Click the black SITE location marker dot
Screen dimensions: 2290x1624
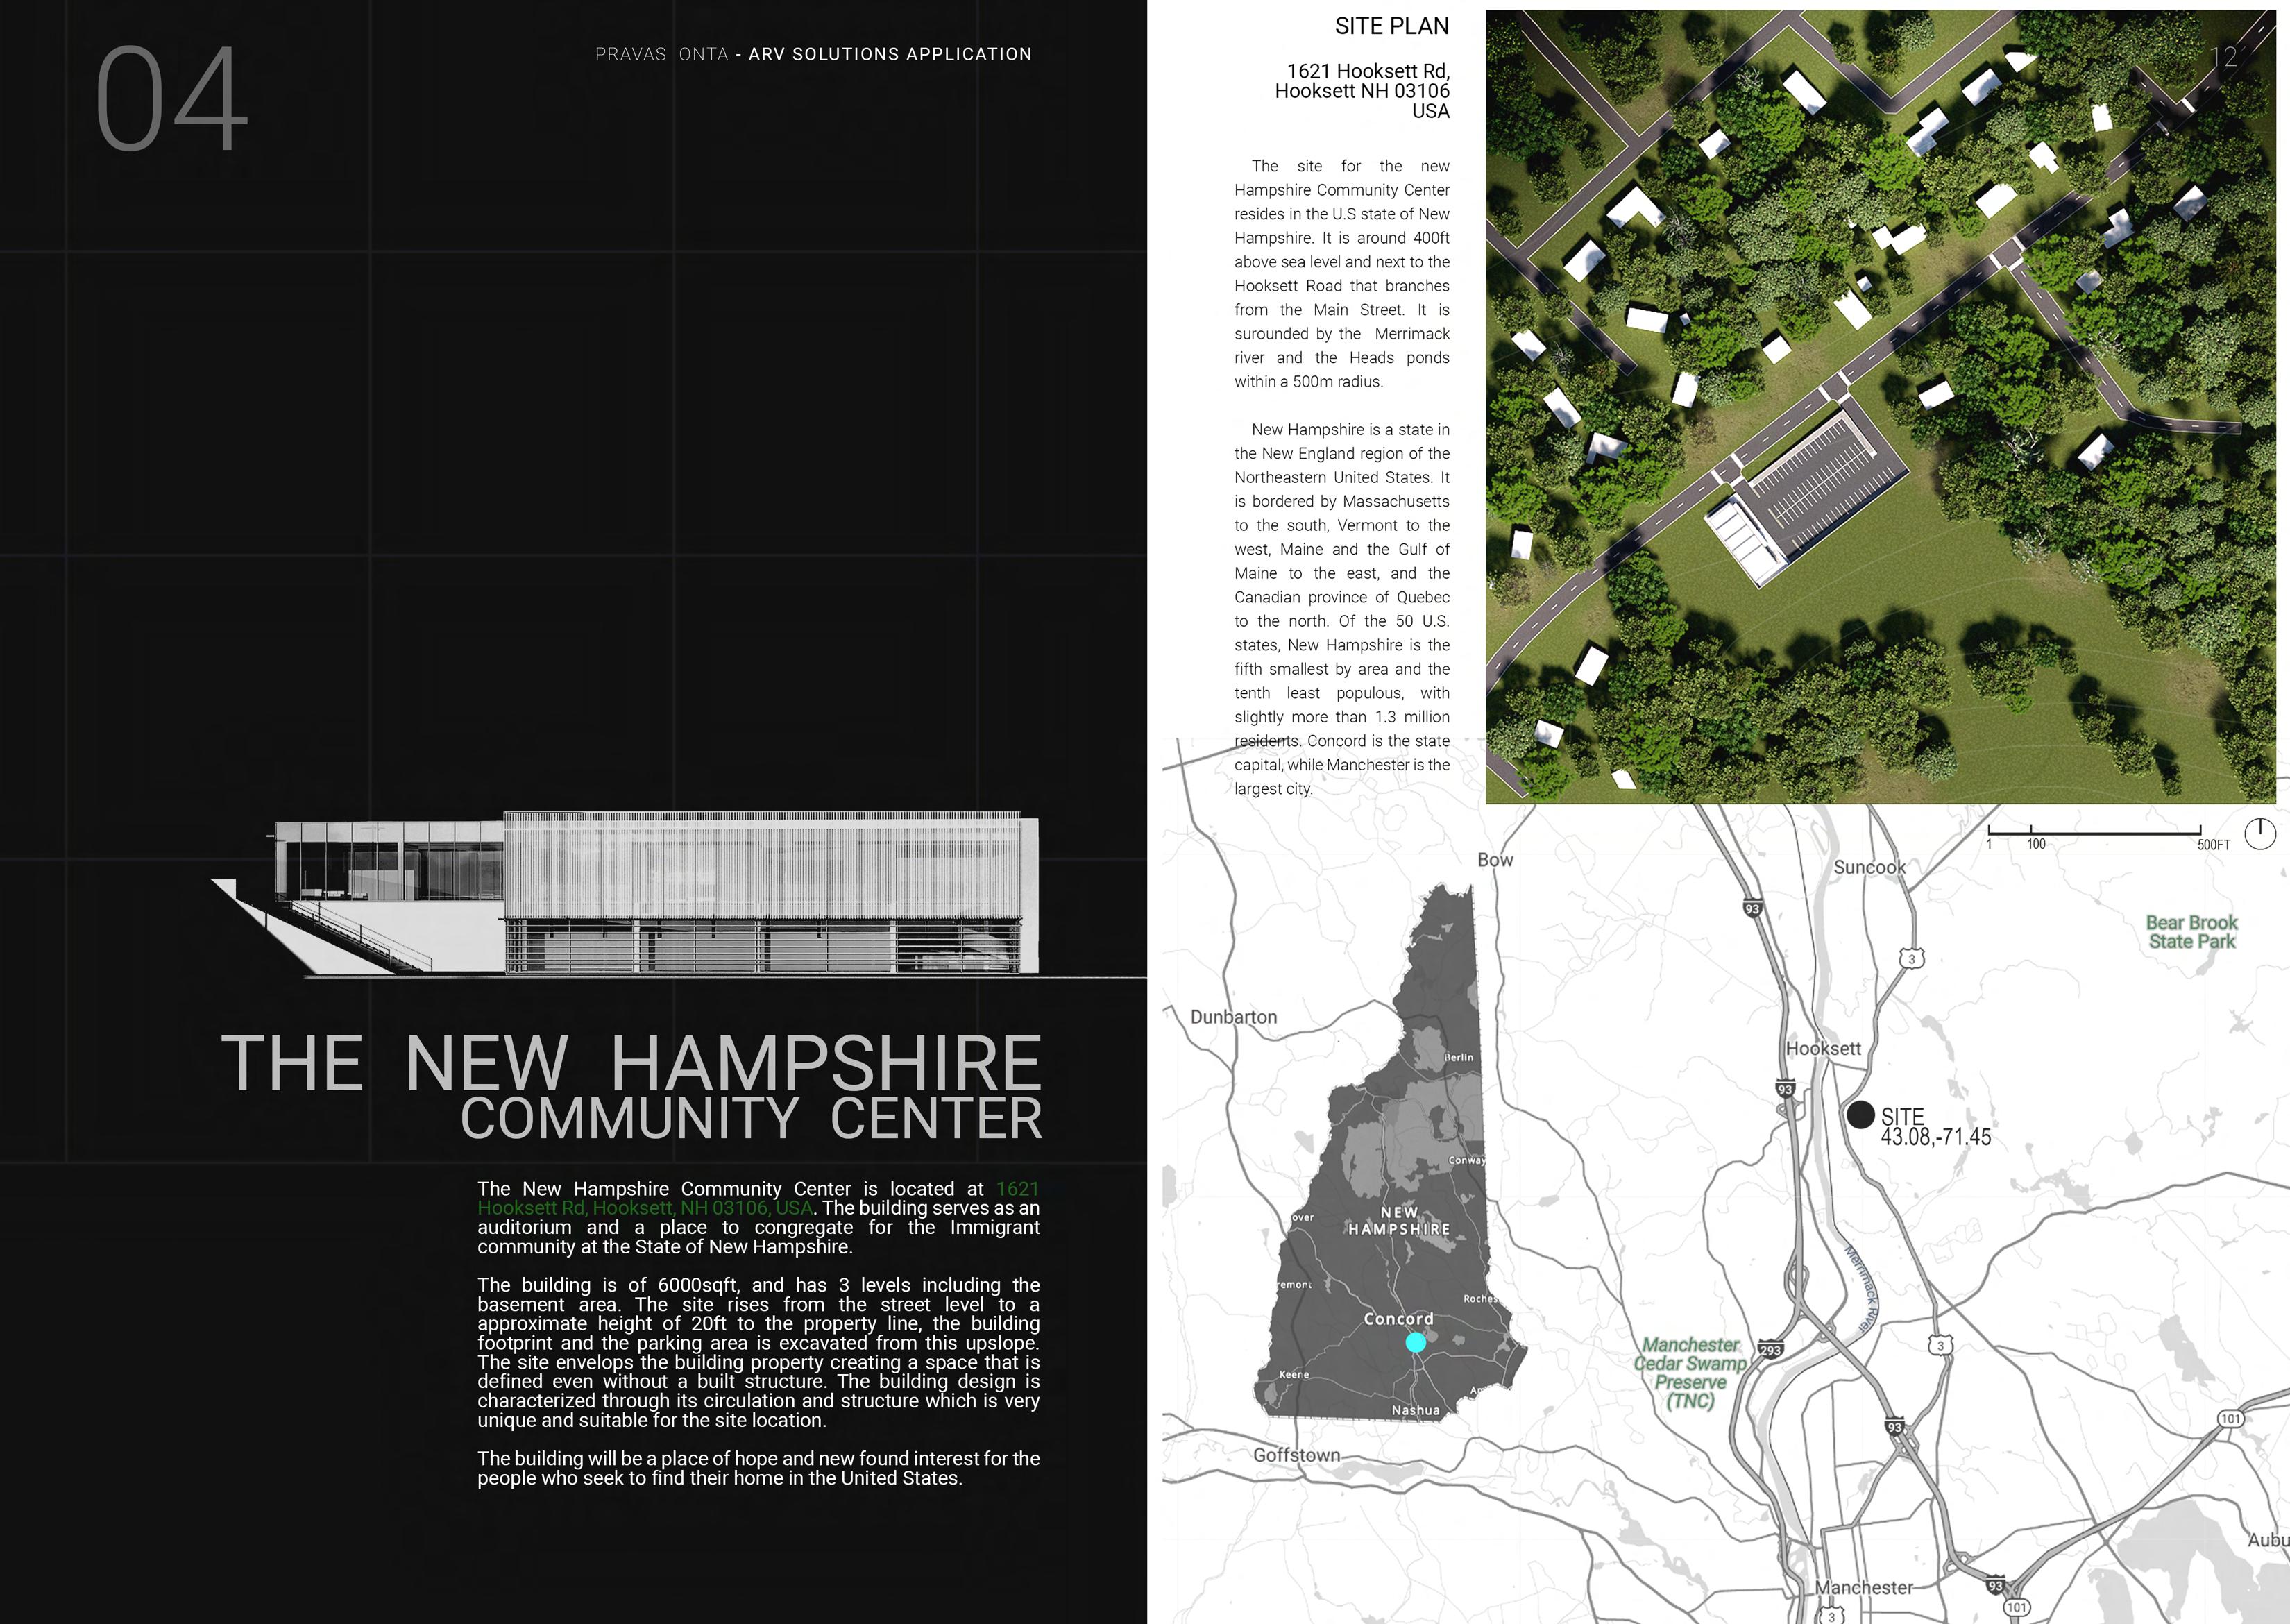pos(1860,1115)
